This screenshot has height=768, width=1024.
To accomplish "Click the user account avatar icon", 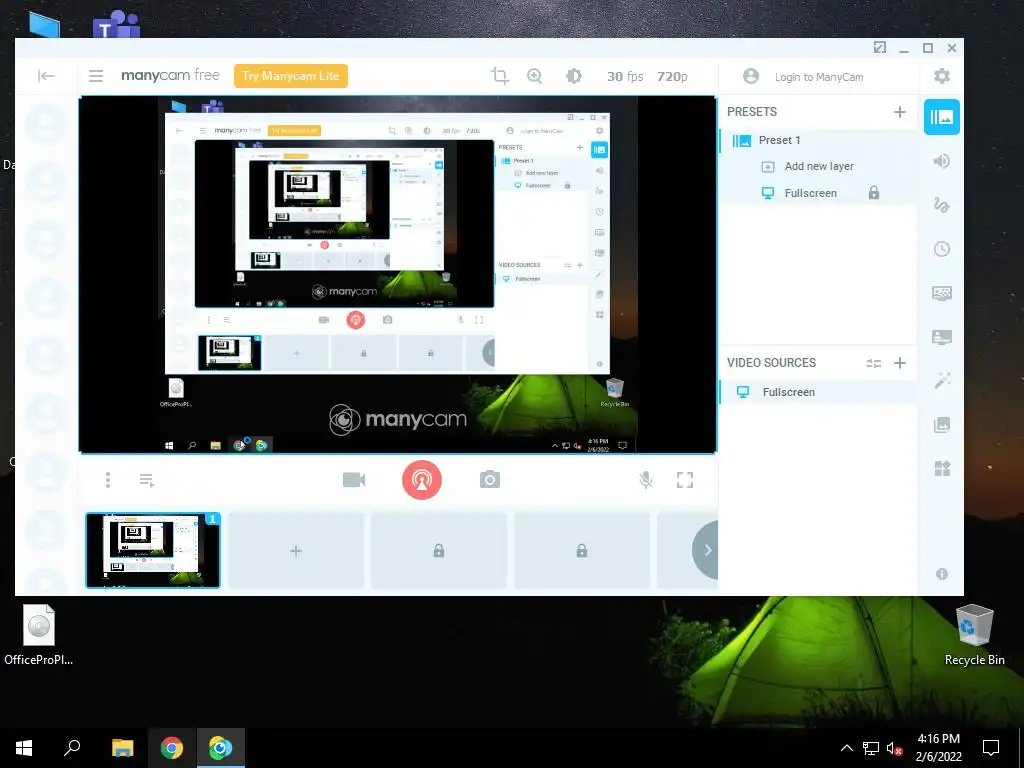I will pyautogui.click(x=751, y=76).
